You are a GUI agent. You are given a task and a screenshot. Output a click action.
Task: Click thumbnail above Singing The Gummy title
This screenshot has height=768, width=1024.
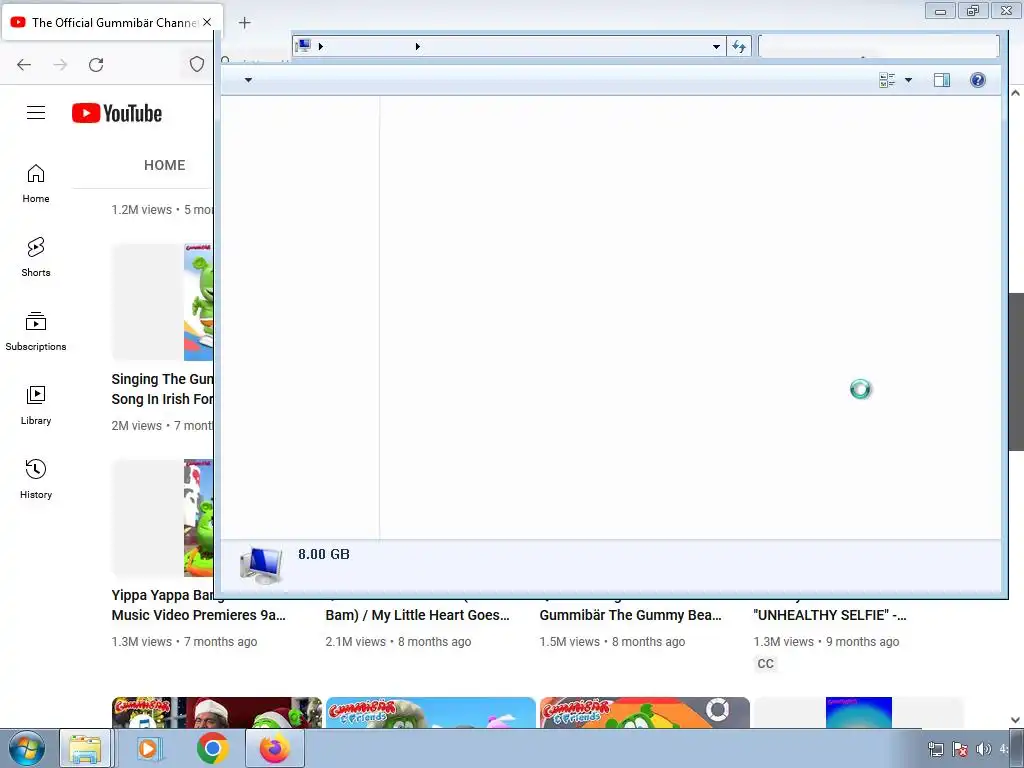(163, 302)
